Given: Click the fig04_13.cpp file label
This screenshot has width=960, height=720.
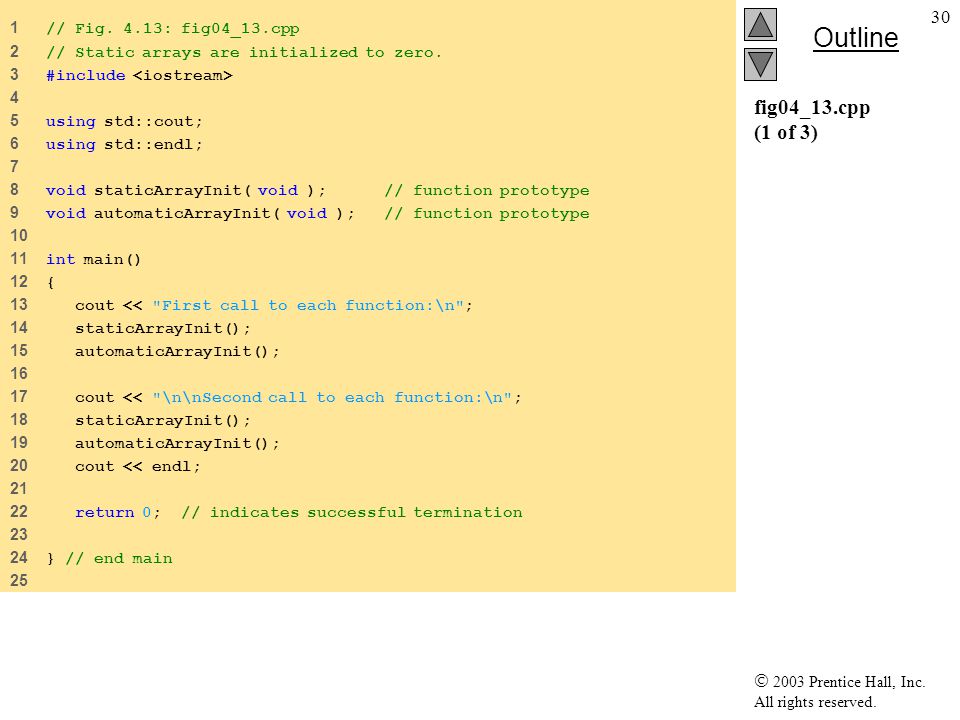Looking at the screenshot, I should pyautogui.click(x=812, y=108).
